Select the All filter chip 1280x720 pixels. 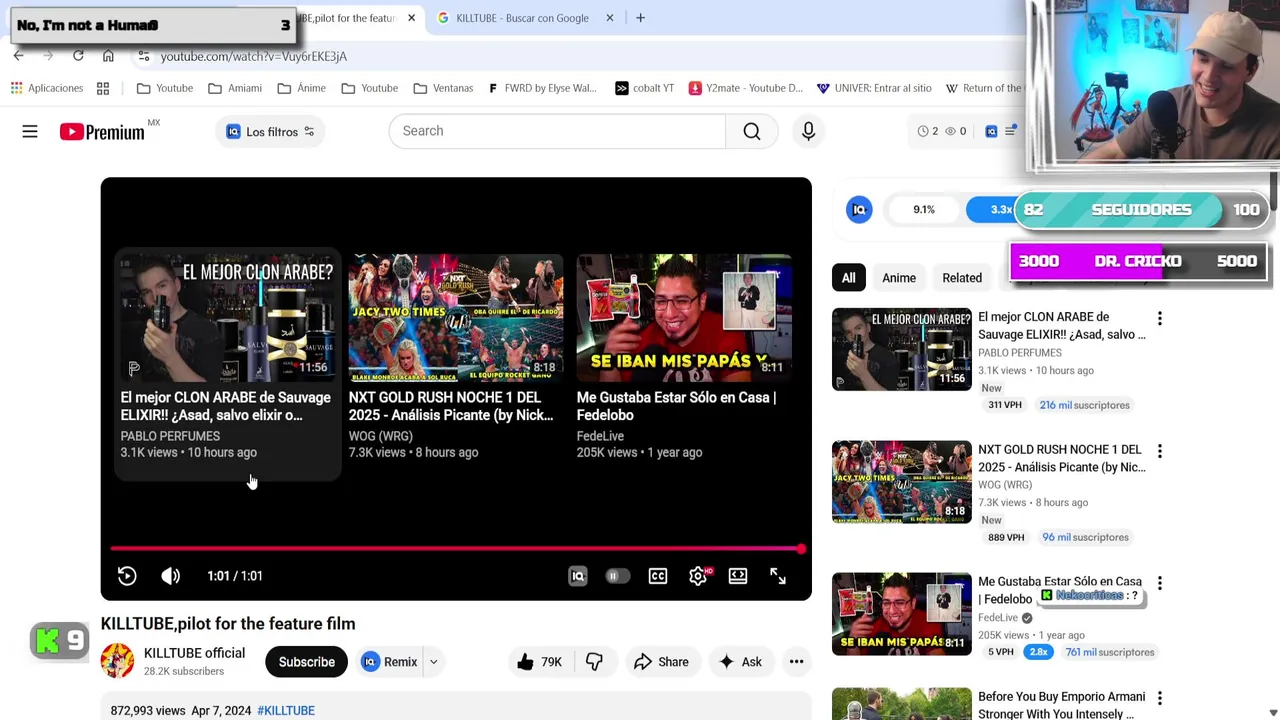(848, 278)
